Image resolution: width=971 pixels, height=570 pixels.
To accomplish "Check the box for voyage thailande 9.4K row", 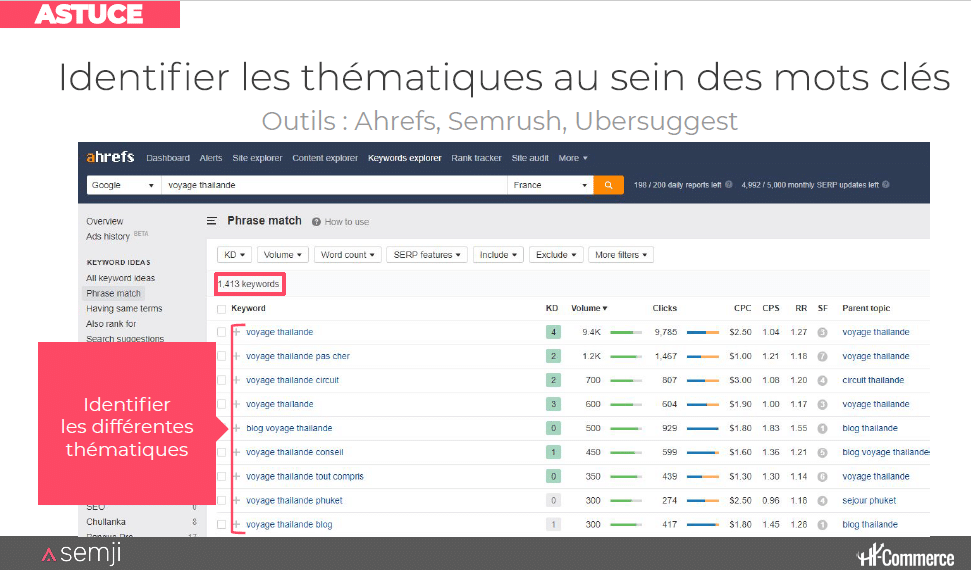I will click(x=221, y=332).
